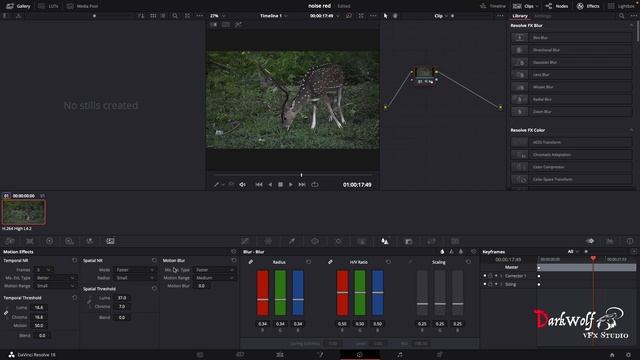Open viewer zoom percentage dropdown
The image size is (640, 360).
point(218,16)
